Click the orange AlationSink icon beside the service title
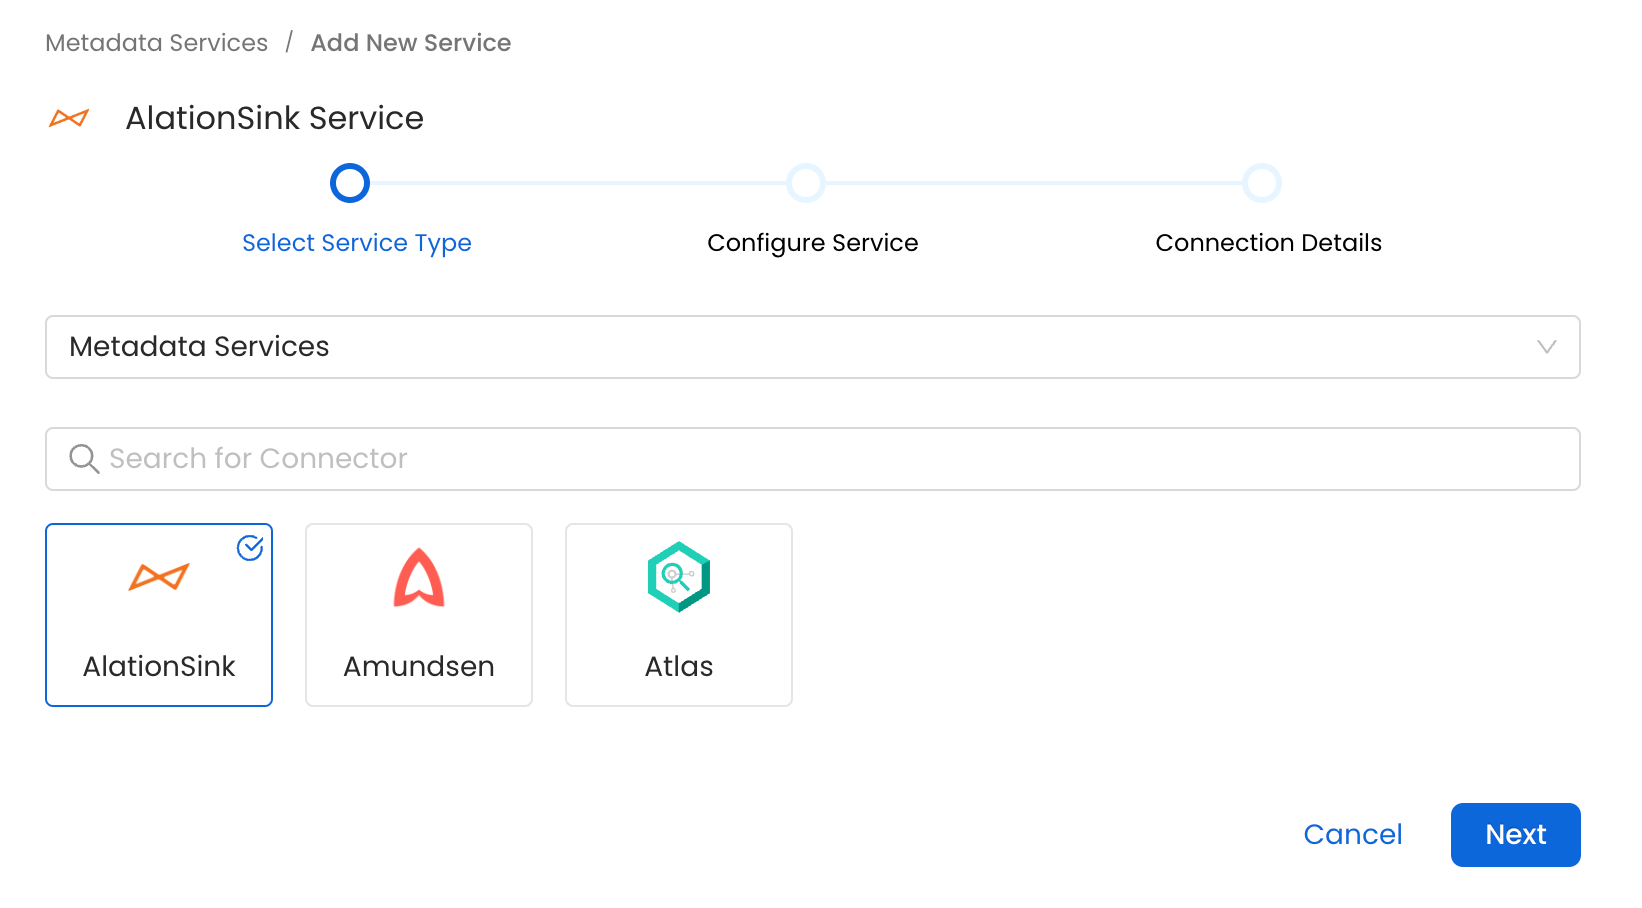 [68, 118]
